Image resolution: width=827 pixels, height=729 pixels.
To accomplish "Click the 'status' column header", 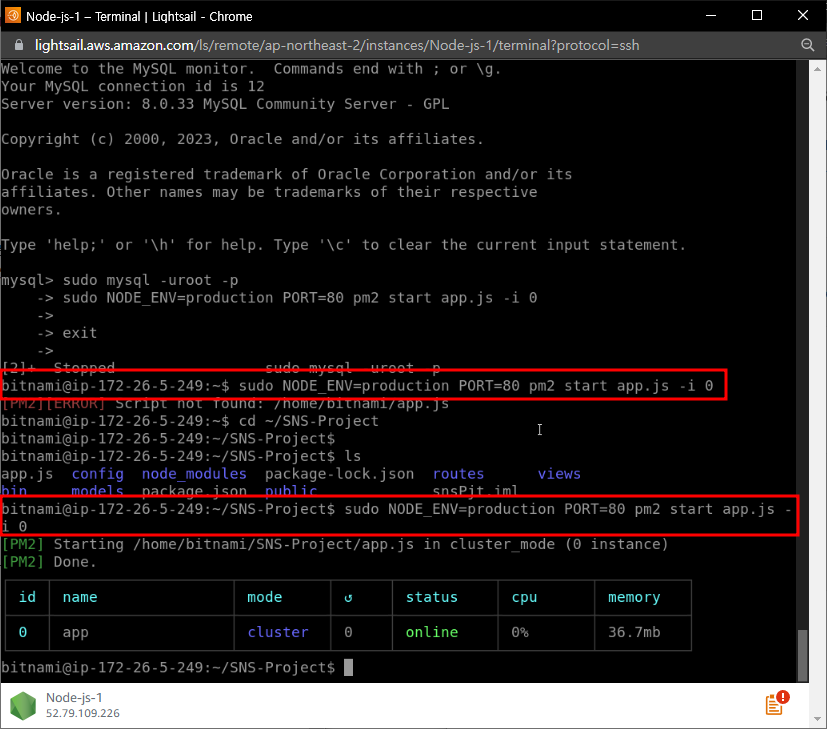I will point(432,597).
